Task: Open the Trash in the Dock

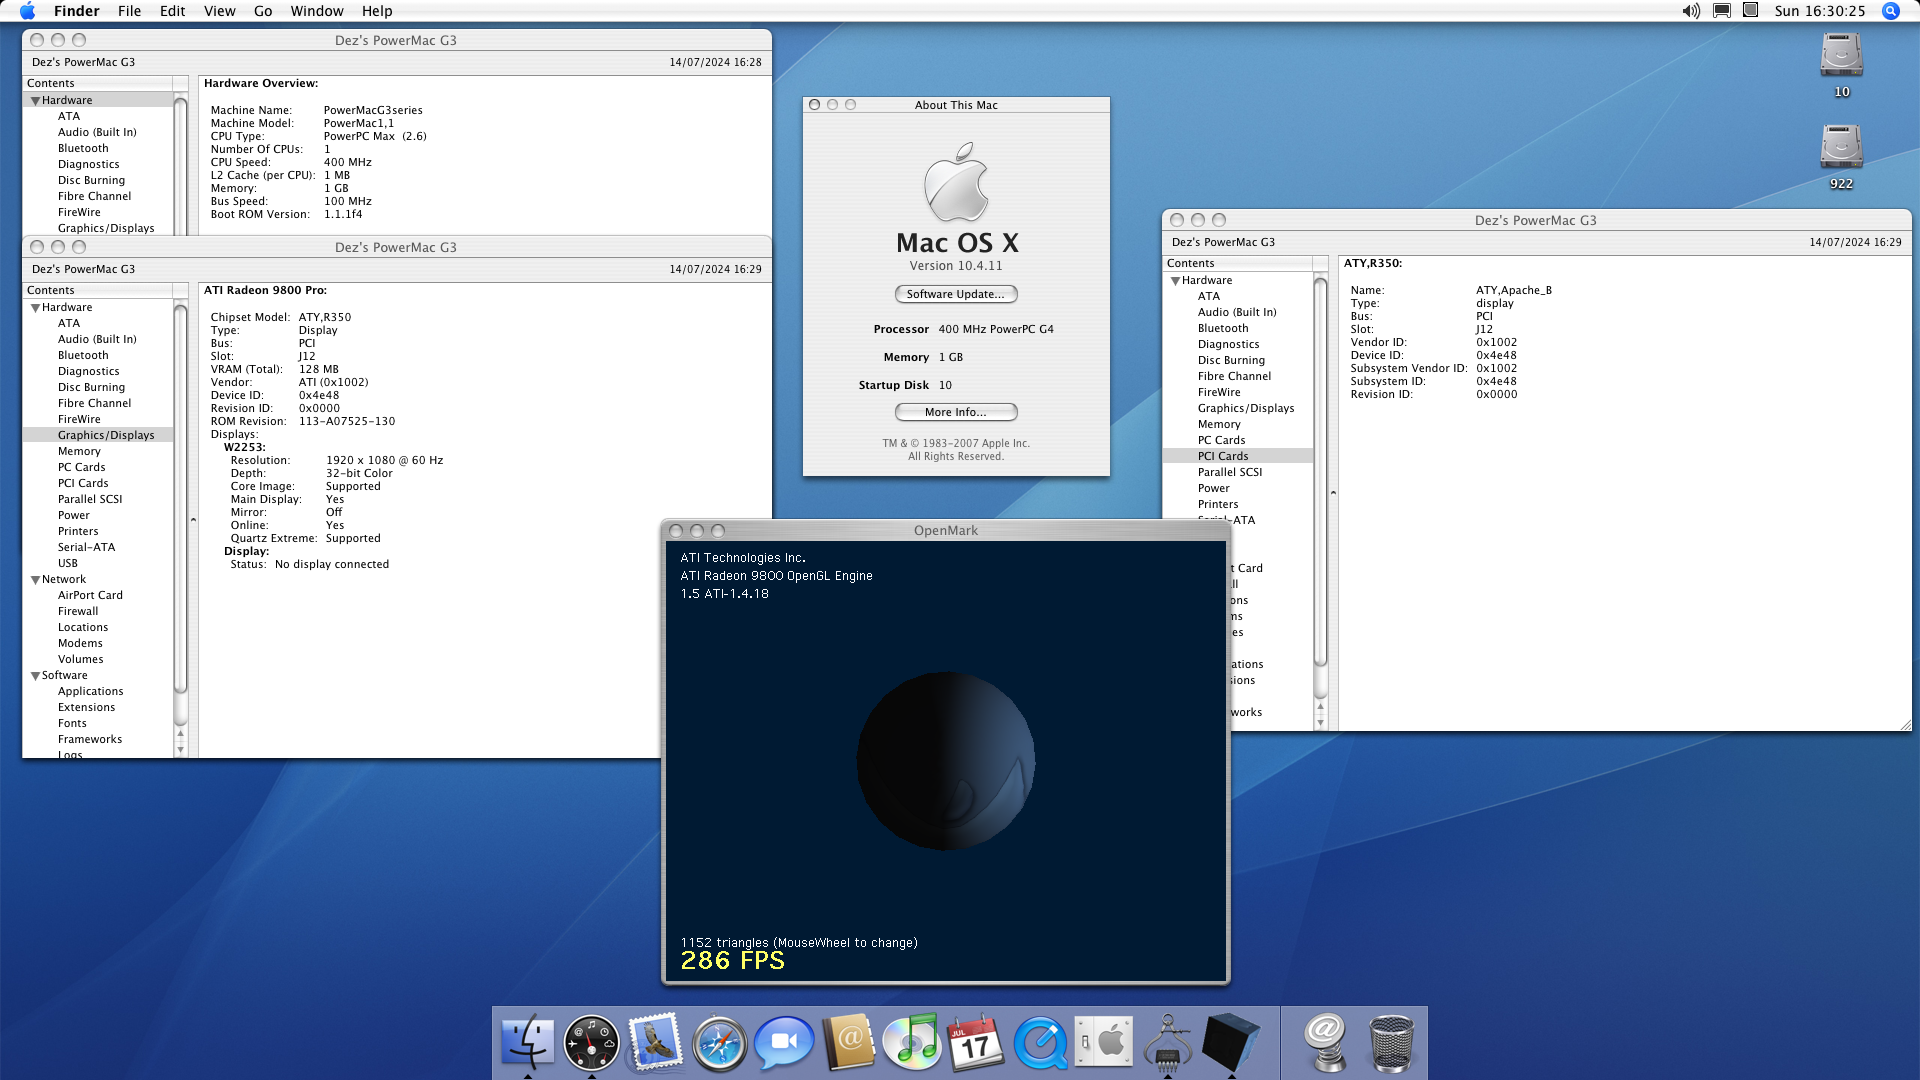Action: 1390,1043
